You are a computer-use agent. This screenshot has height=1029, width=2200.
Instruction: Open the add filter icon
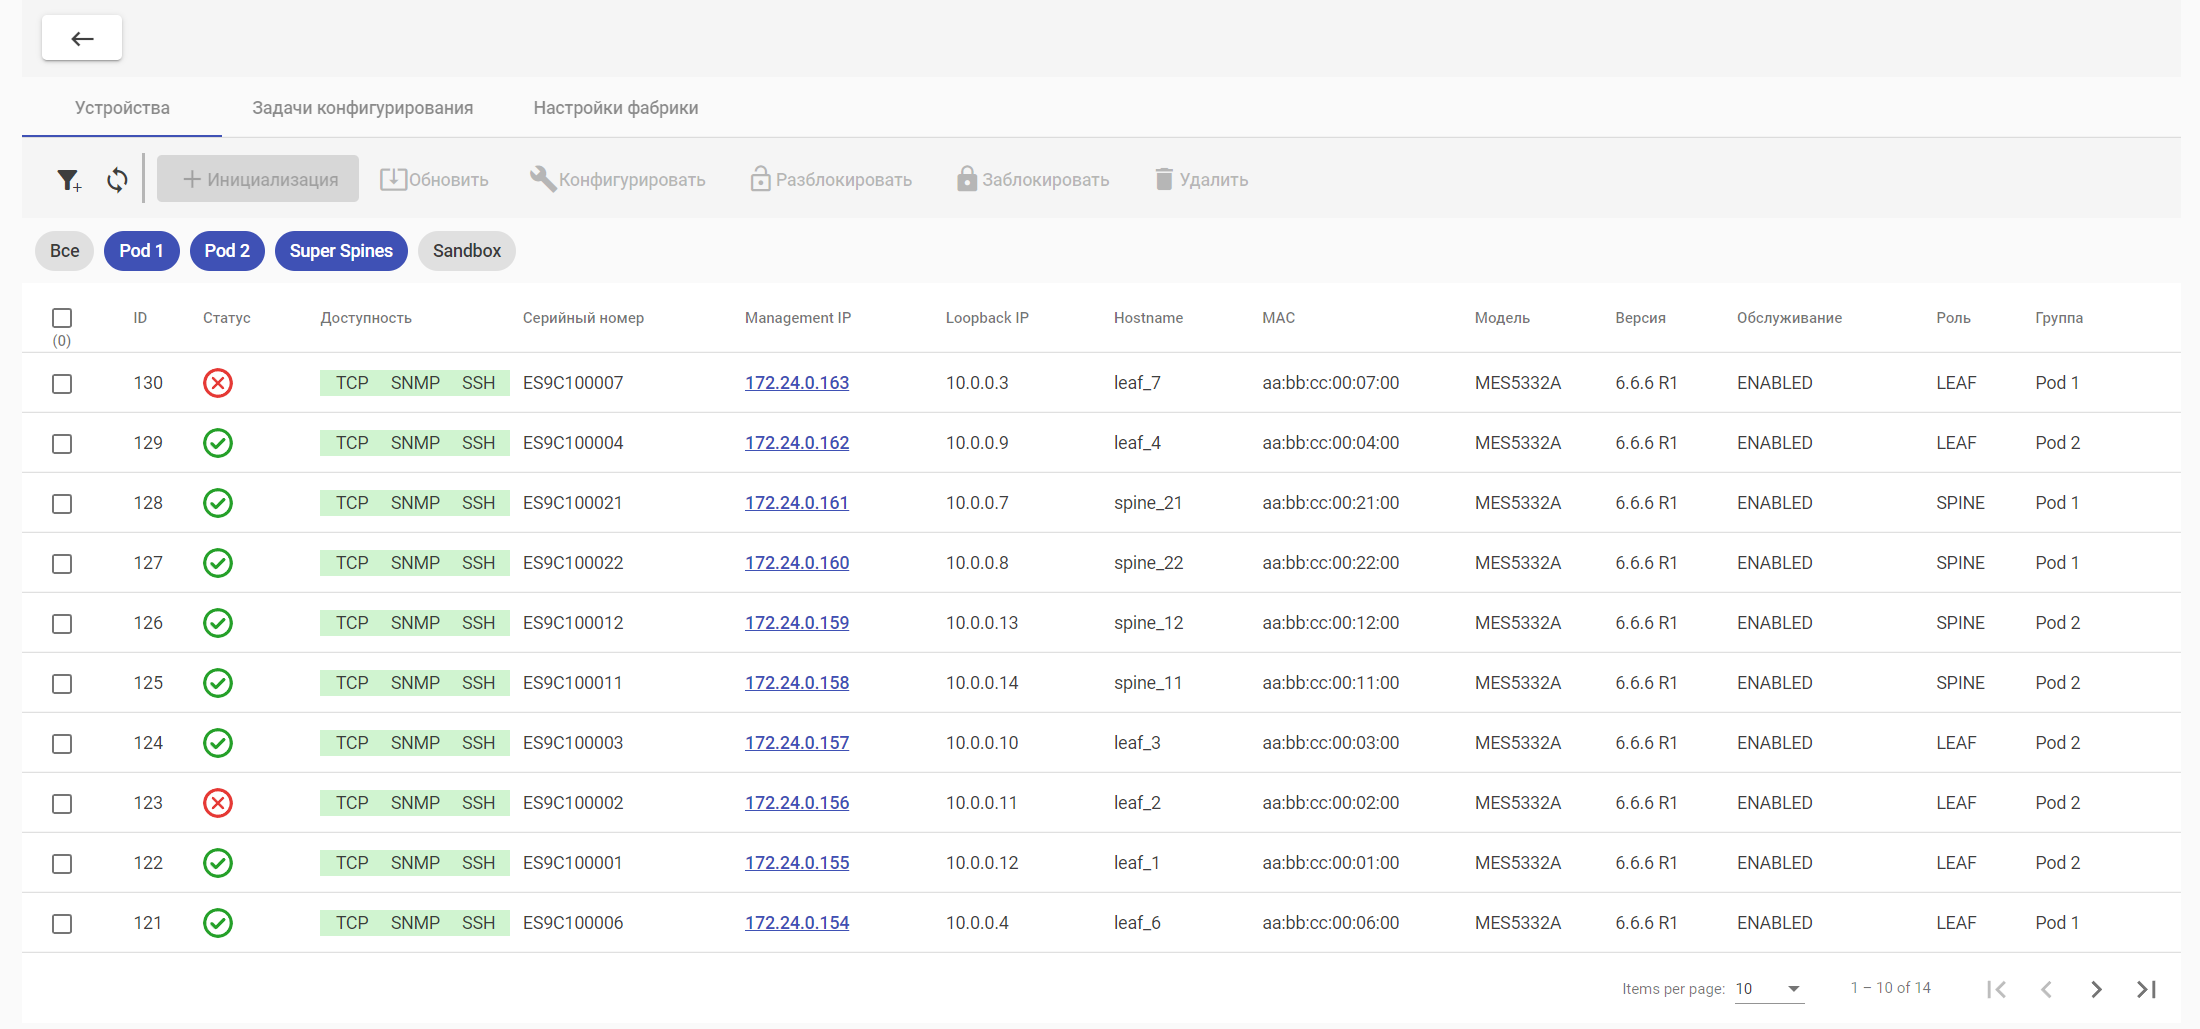pos(68,180)
